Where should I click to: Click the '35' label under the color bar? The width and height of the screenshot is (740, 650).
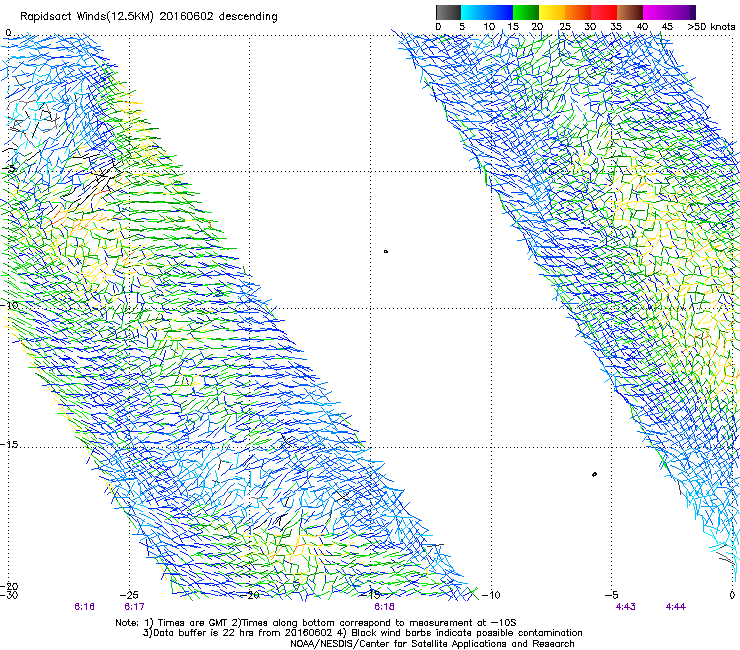[x=616, y=27]
